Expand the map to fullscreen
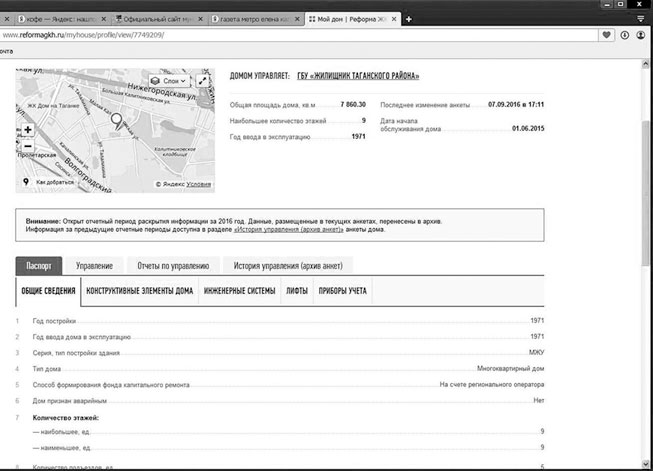 (204, 81)
